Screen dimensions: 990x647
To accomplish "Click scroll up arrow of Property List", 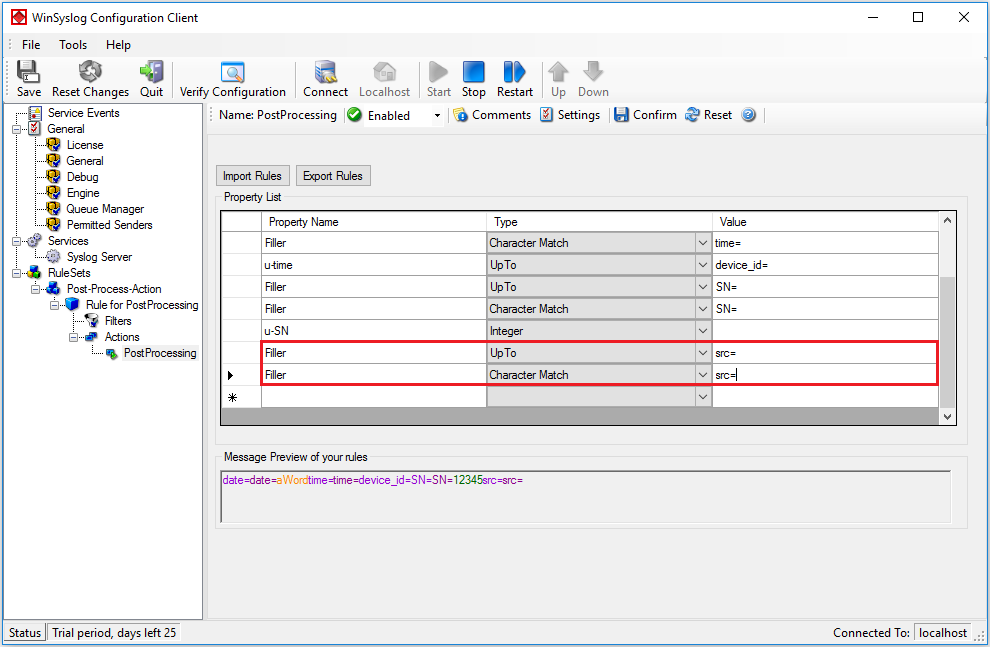I will [947, 220].
